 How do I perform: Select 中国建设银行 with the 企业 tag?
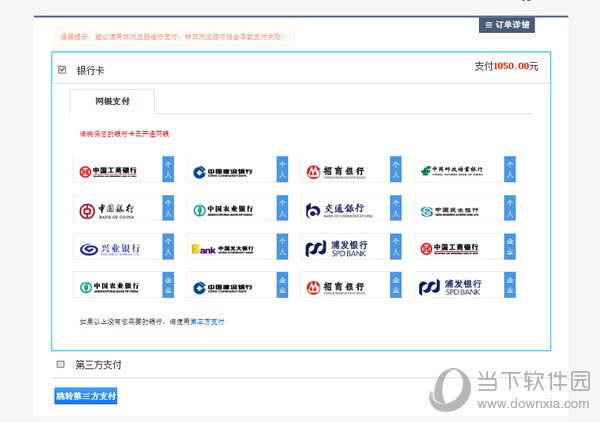coord(237,285)
